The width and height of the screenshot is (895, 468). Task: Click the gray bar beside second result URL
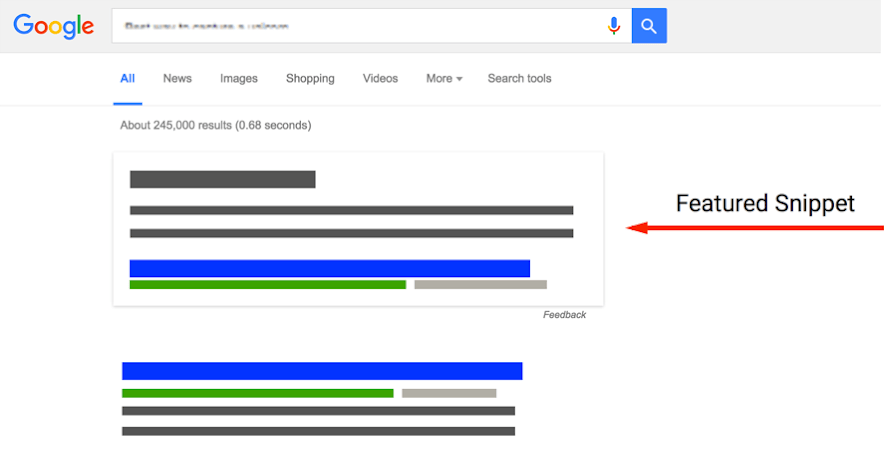(x=449, y=393)
